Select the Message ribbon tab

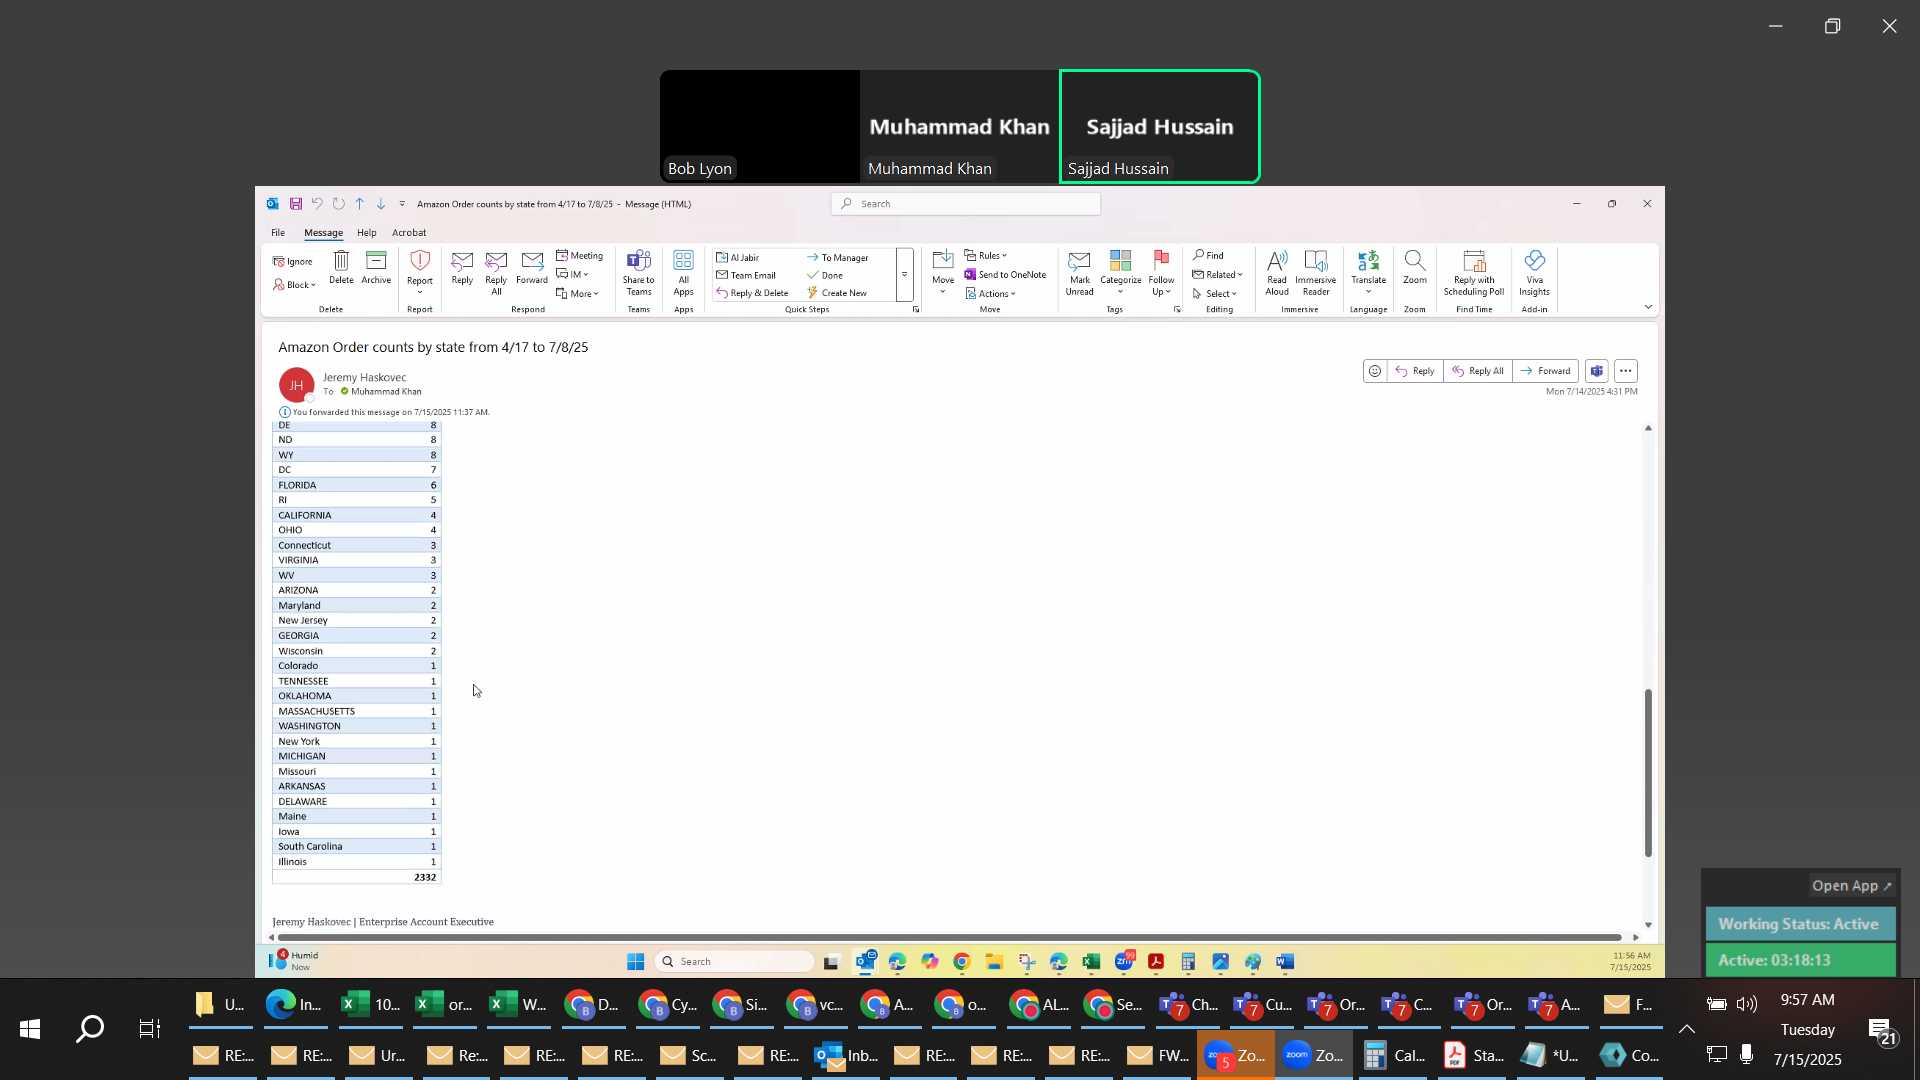[323, 233]
